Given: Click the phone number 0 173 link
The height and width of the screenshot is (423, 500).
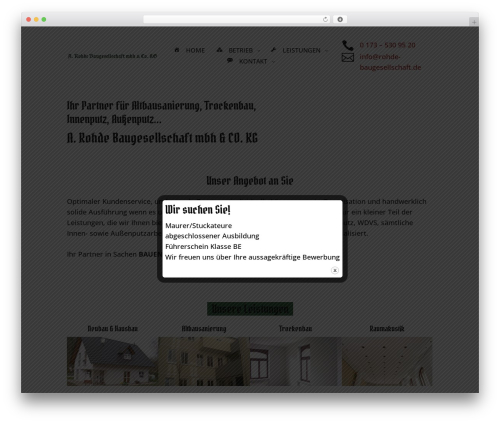Looking at the screenshot, I should [387, 45].
